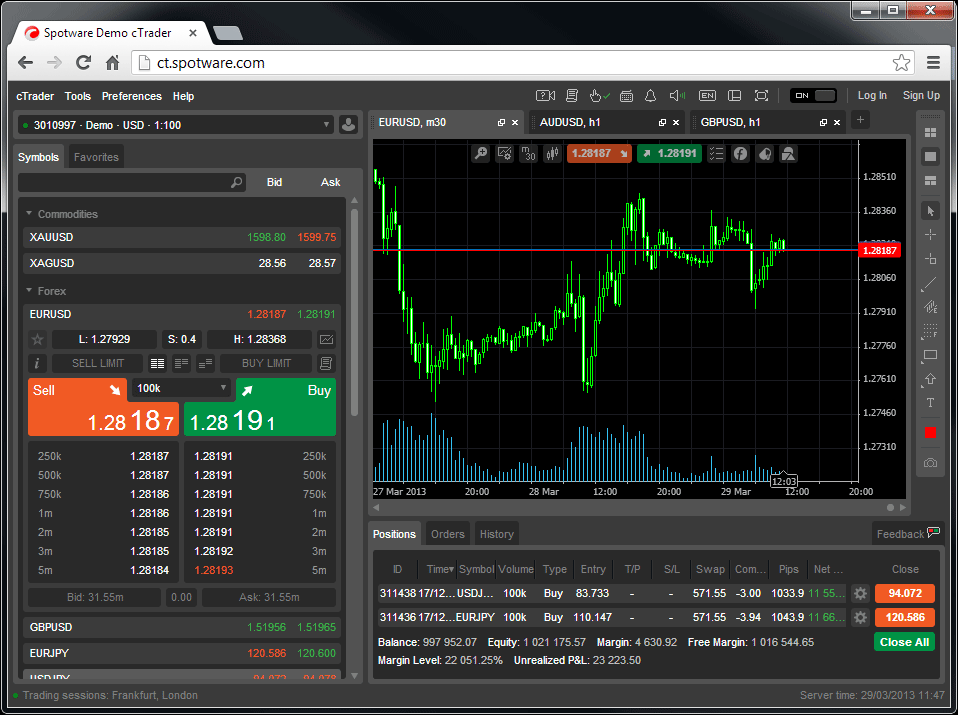
Task: Toggle one-click trading hand icon
Action: click(599, 96)
